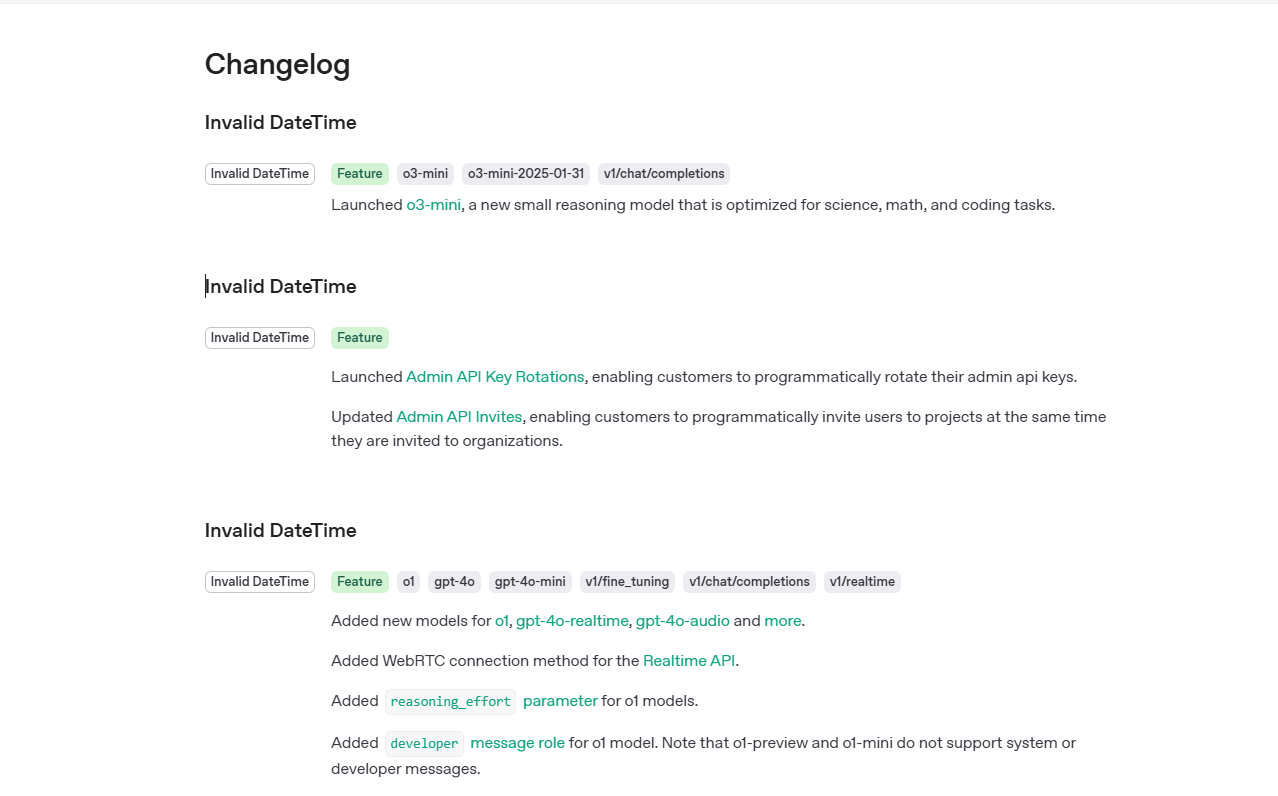This screenshot has height=796, width=1278.
Task: Click the Feature badge in second entry
Action: pos(360,338)
